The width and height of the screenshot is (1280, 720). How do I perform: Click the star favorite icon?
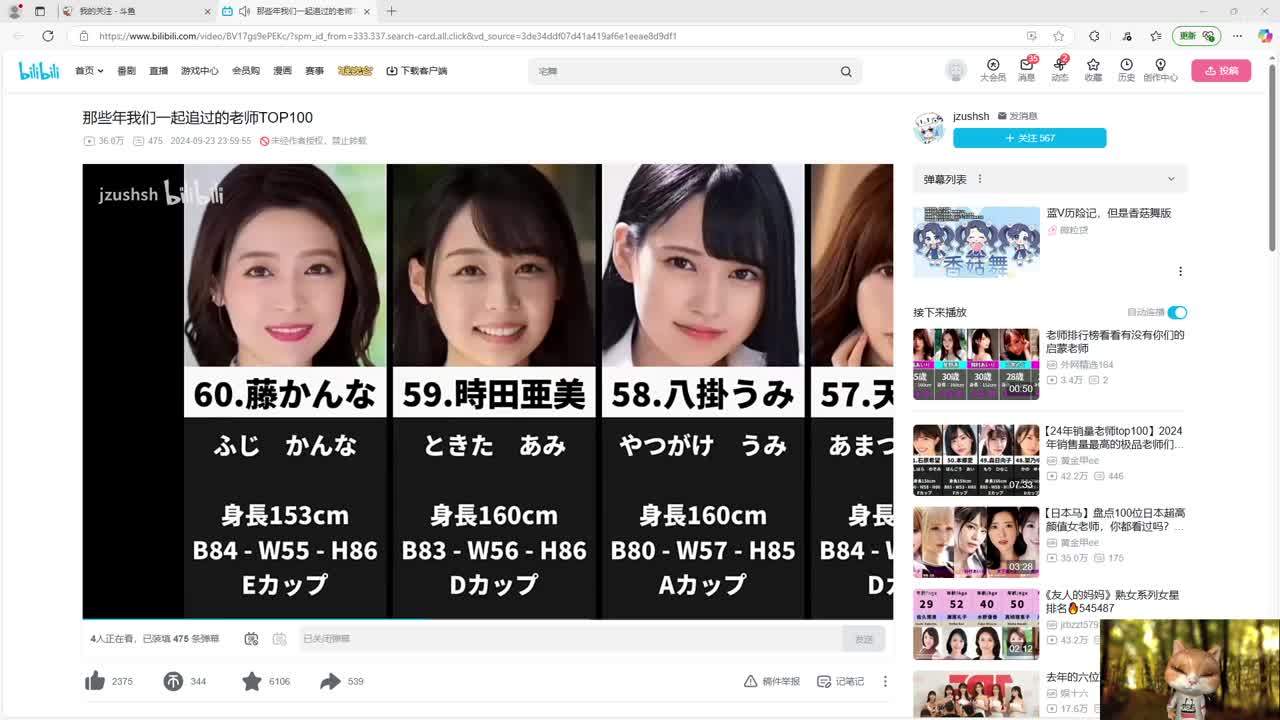point(252,681)
